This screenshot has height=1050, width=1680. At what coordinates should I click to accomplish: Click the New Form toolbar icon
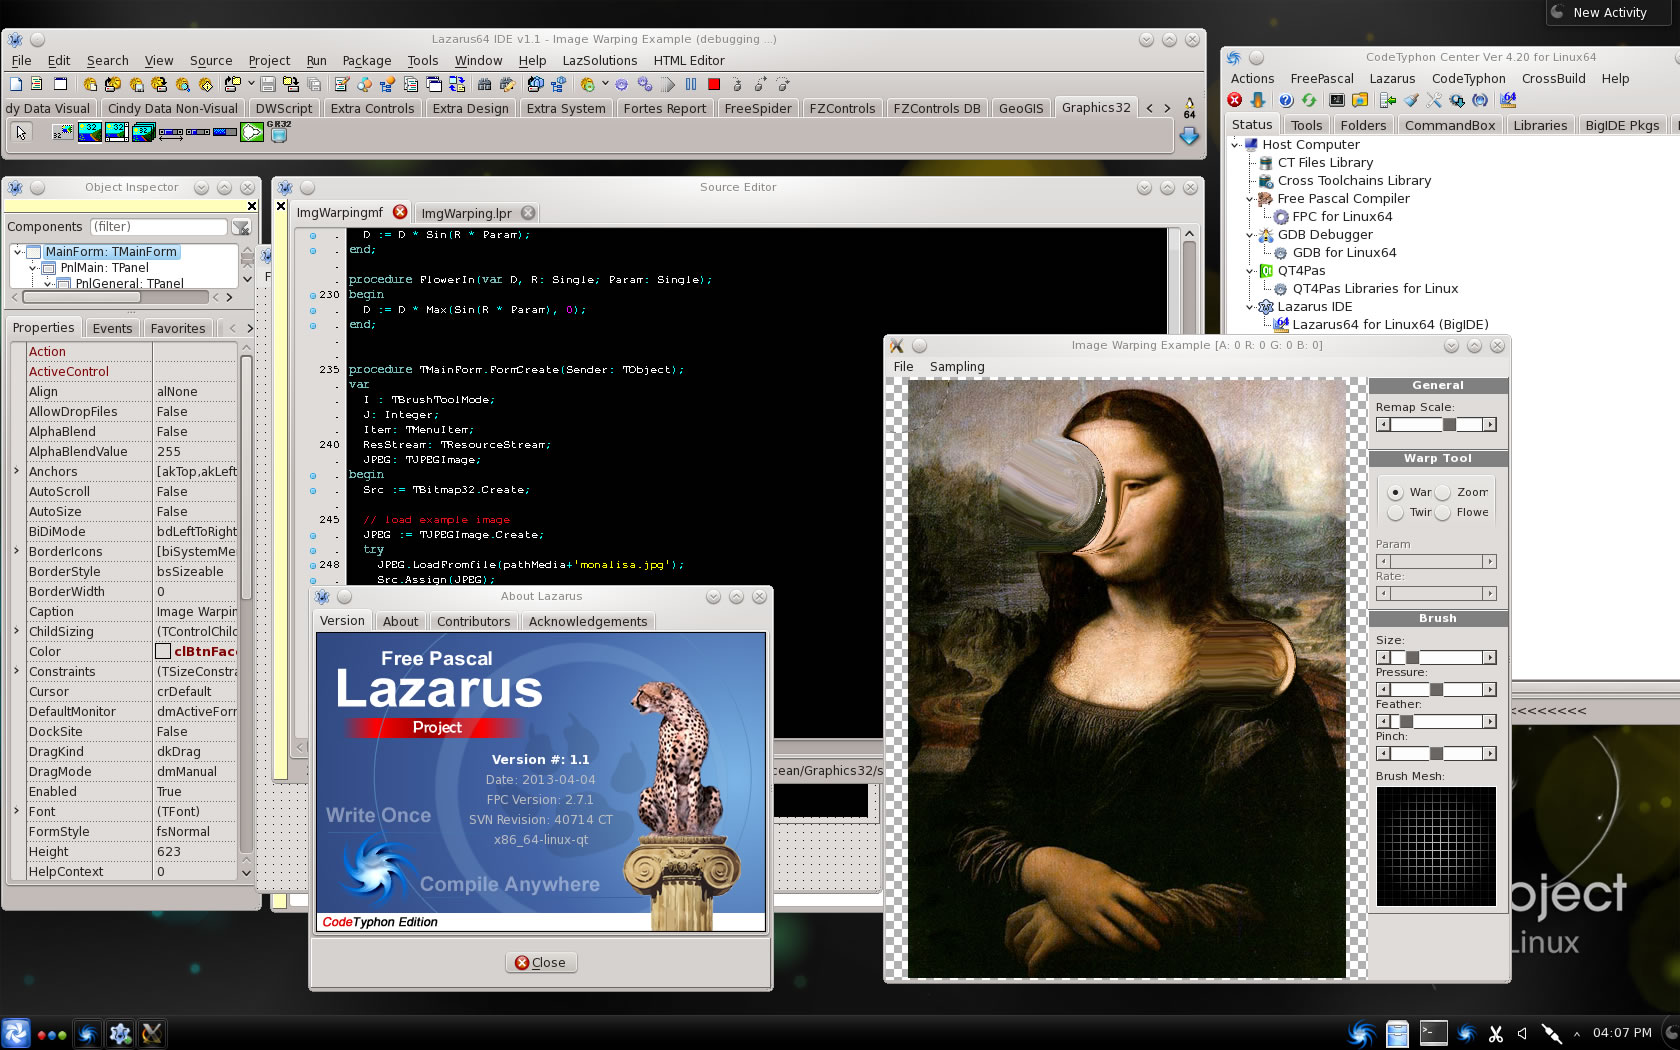coord(60,84)
